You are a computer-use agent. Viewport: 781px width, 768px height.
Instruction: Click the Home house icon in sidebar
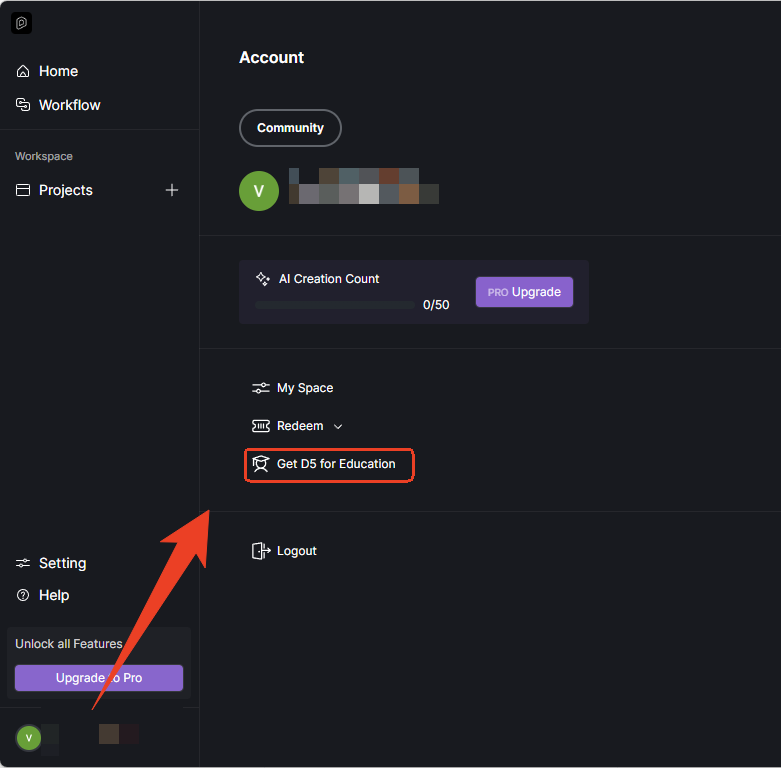pyautogui.click(x=23, y=72)
